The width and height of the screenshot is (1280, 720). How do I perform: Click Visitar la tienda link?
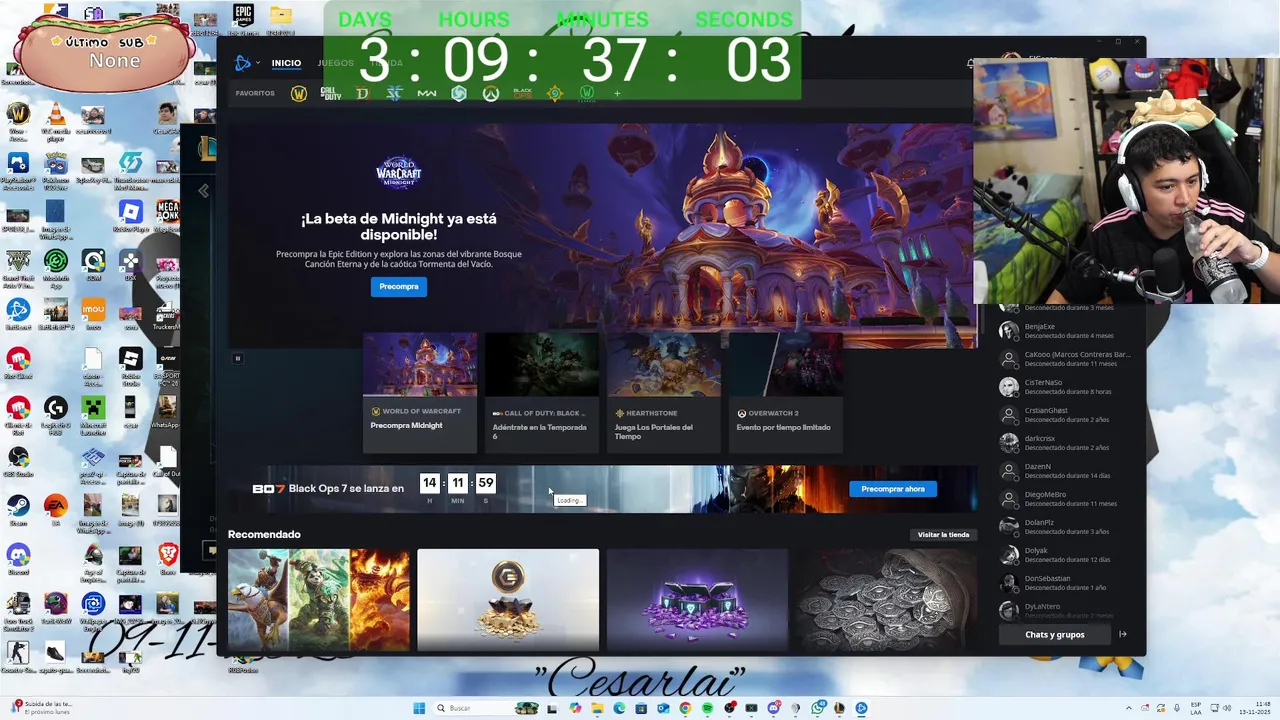coord(944,535)
